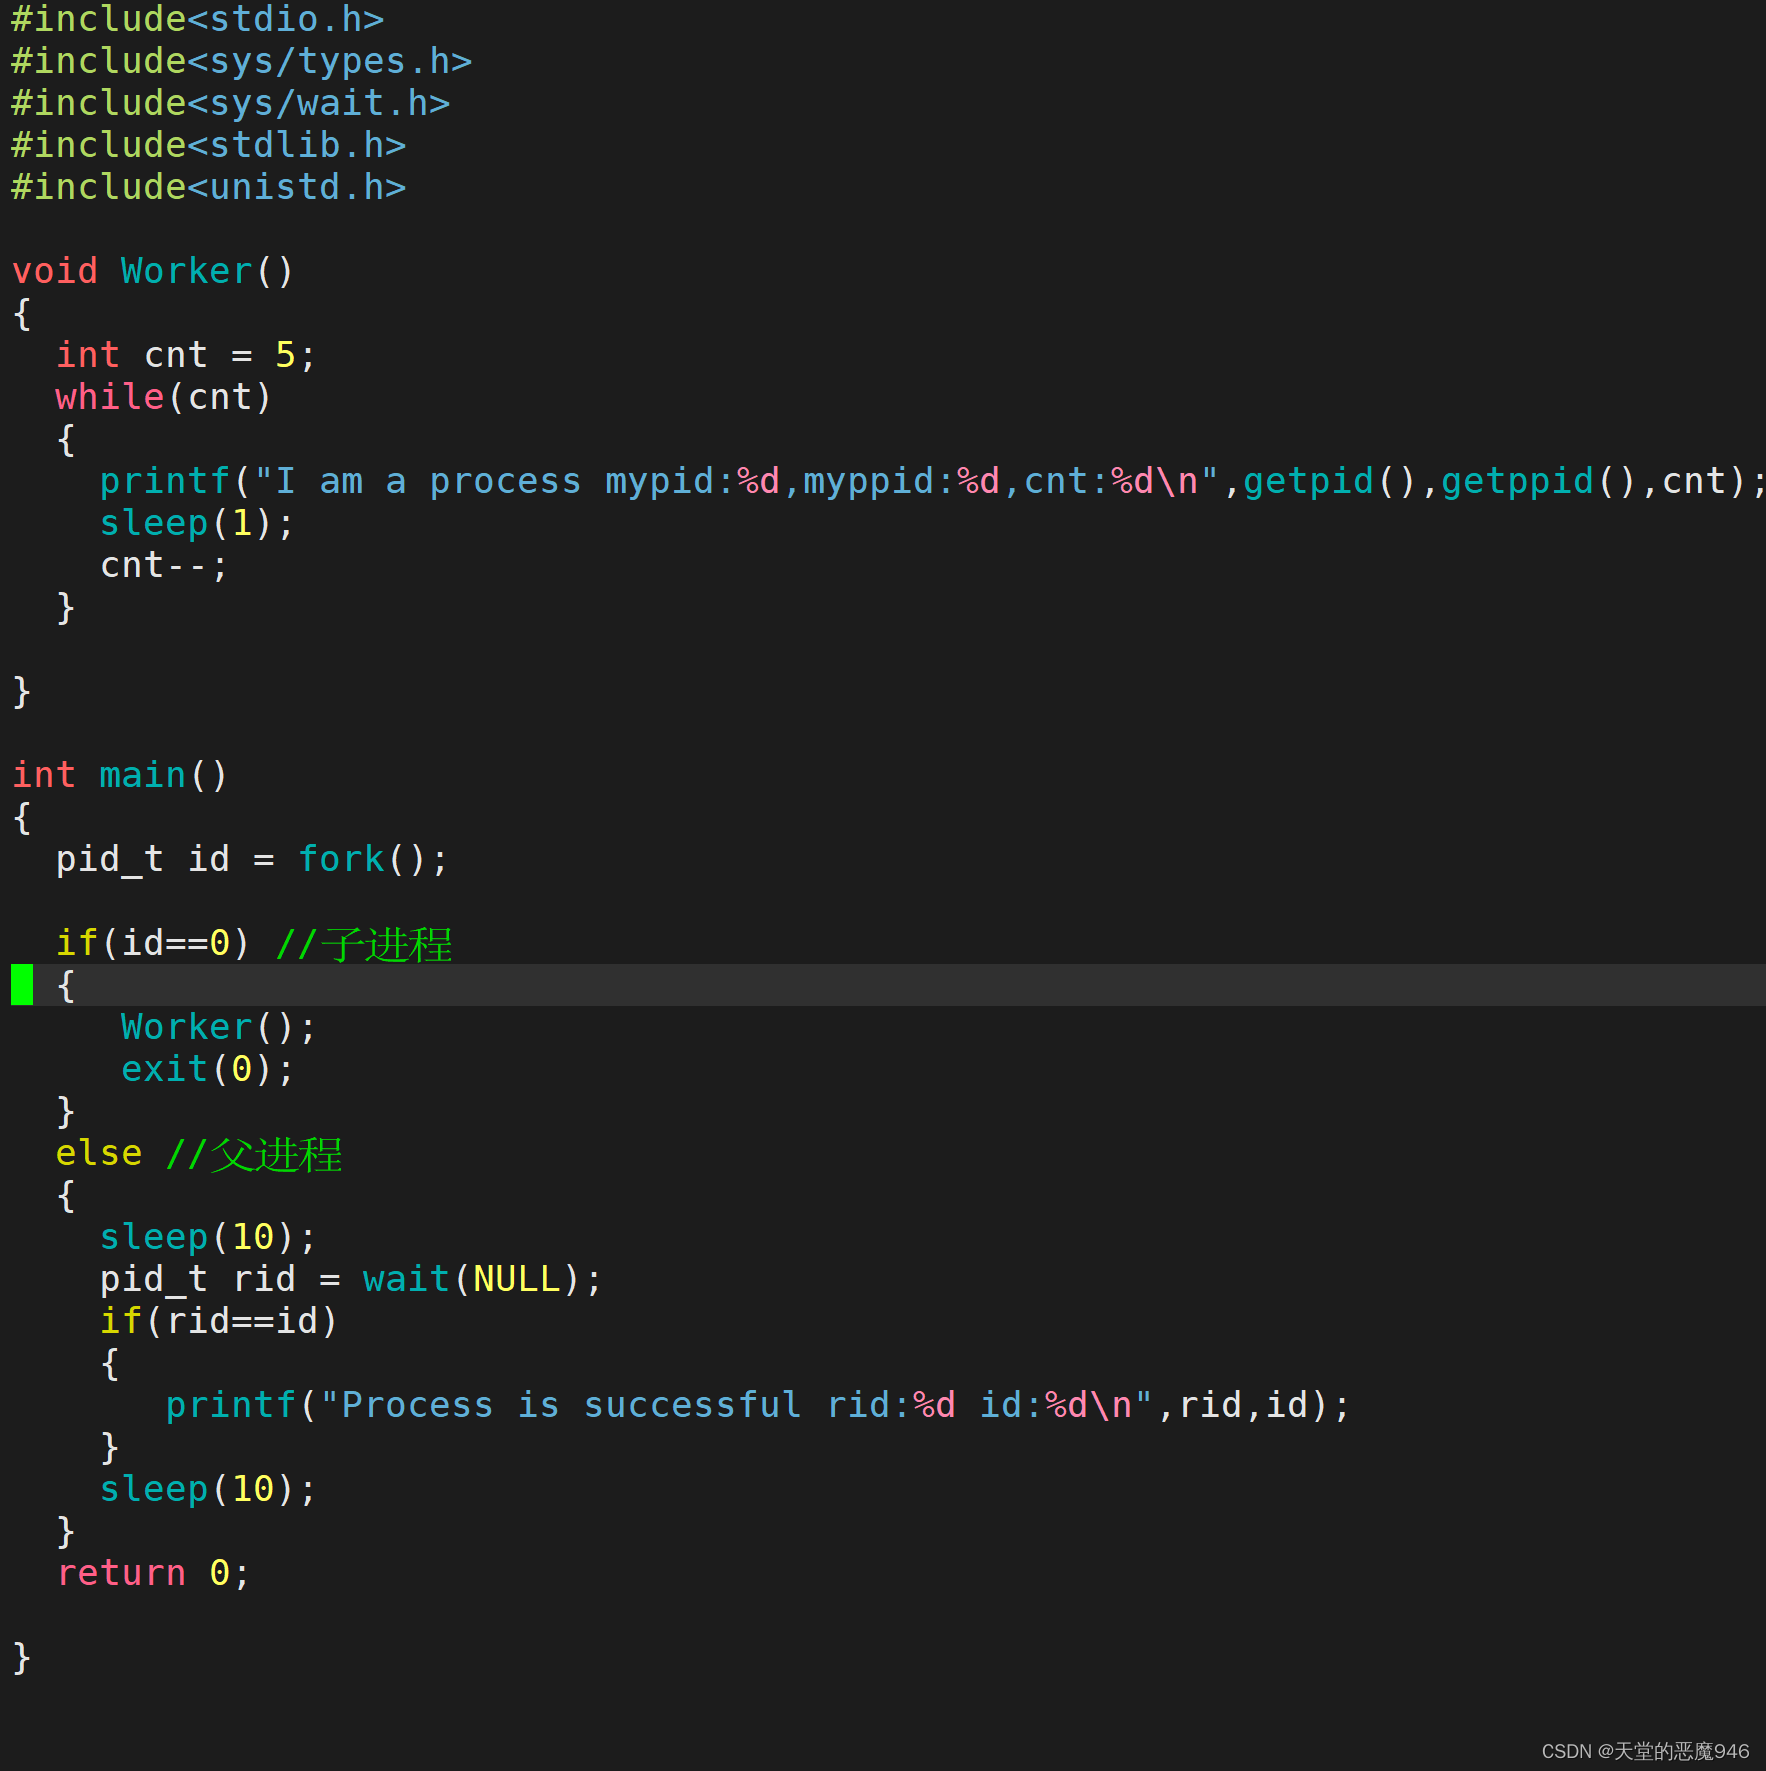Click the 'I am a process' printf line
The height and width of the screenshot is (1771, 1766).
tap(932, 481)
